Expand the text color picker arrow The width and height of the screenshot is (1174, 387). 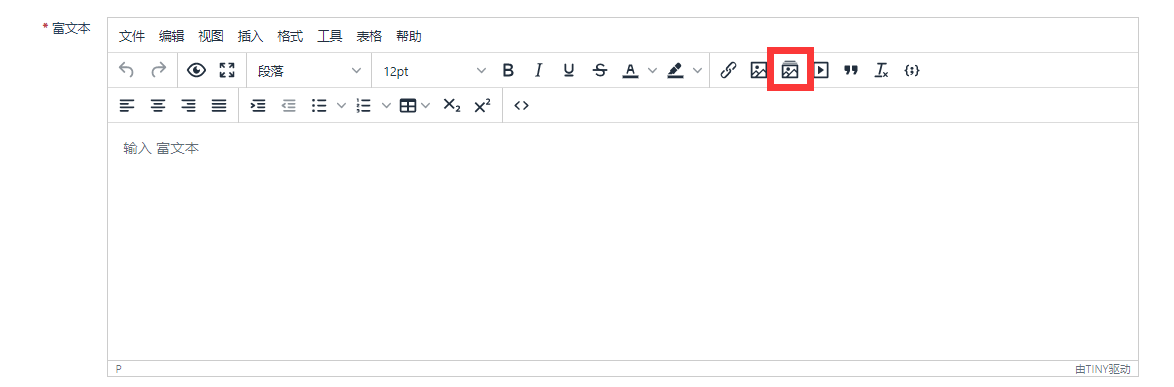point(651,70)
